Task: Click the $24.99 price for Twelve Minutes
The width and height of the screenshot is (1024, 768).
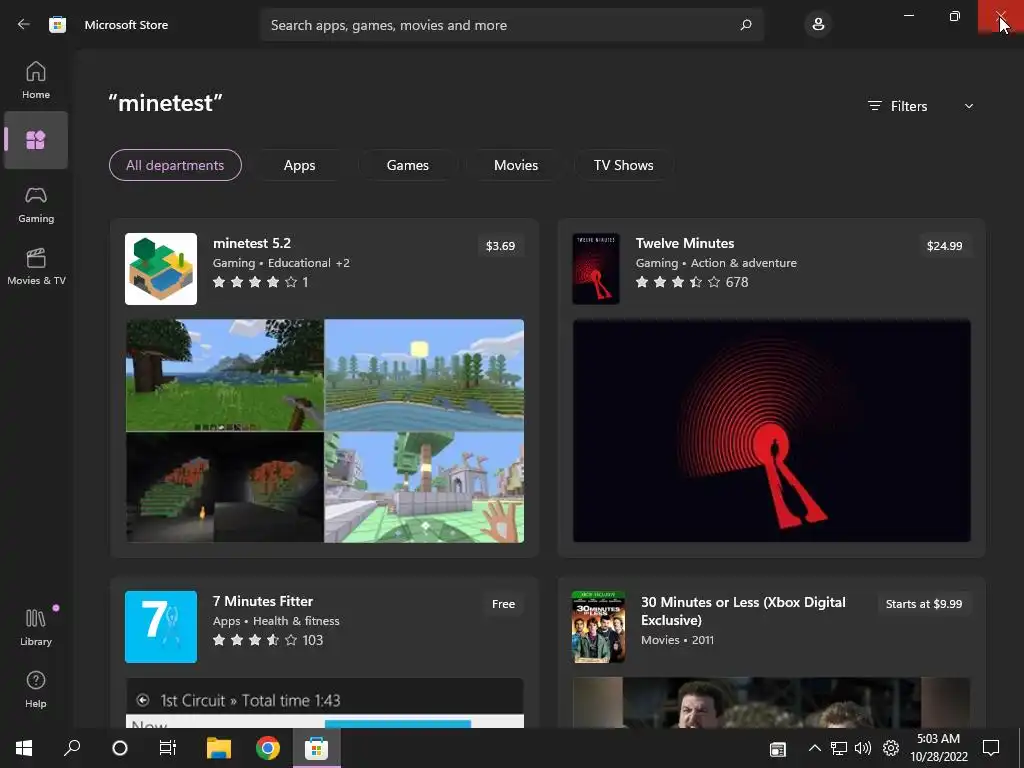Action: 944,246
